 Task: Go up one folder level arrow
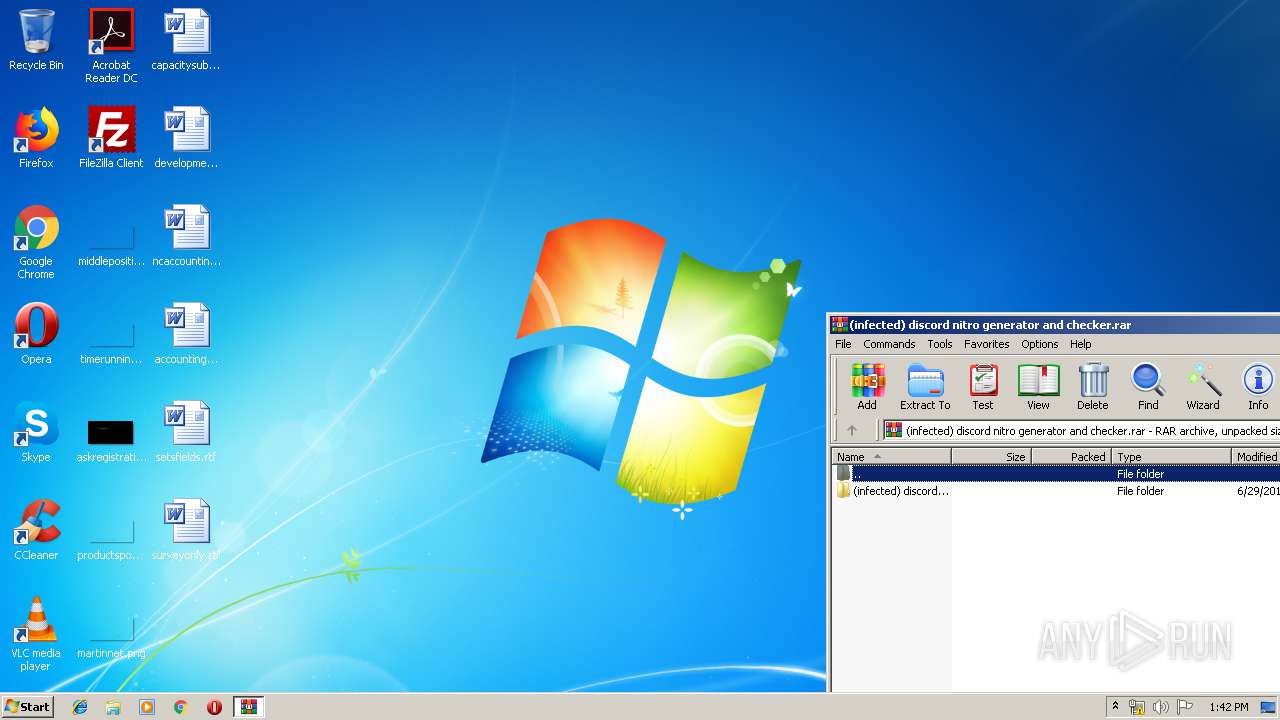click(852, 431)
